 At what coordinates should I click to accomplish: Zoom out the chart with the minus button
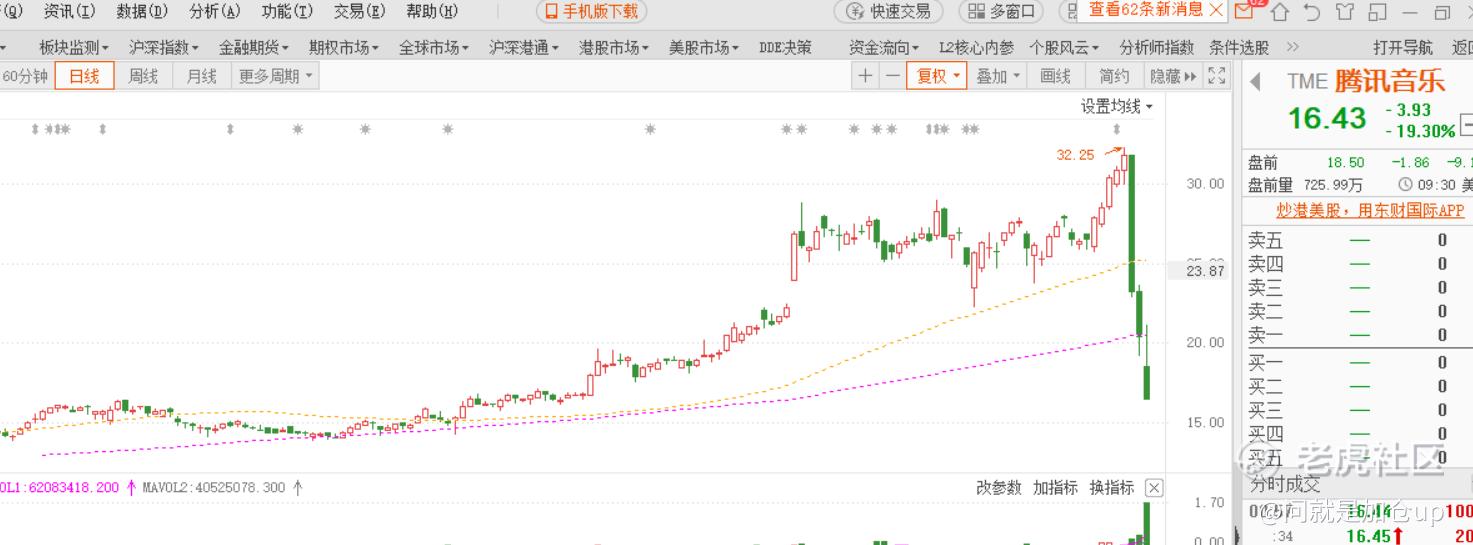tap(892, 76)
